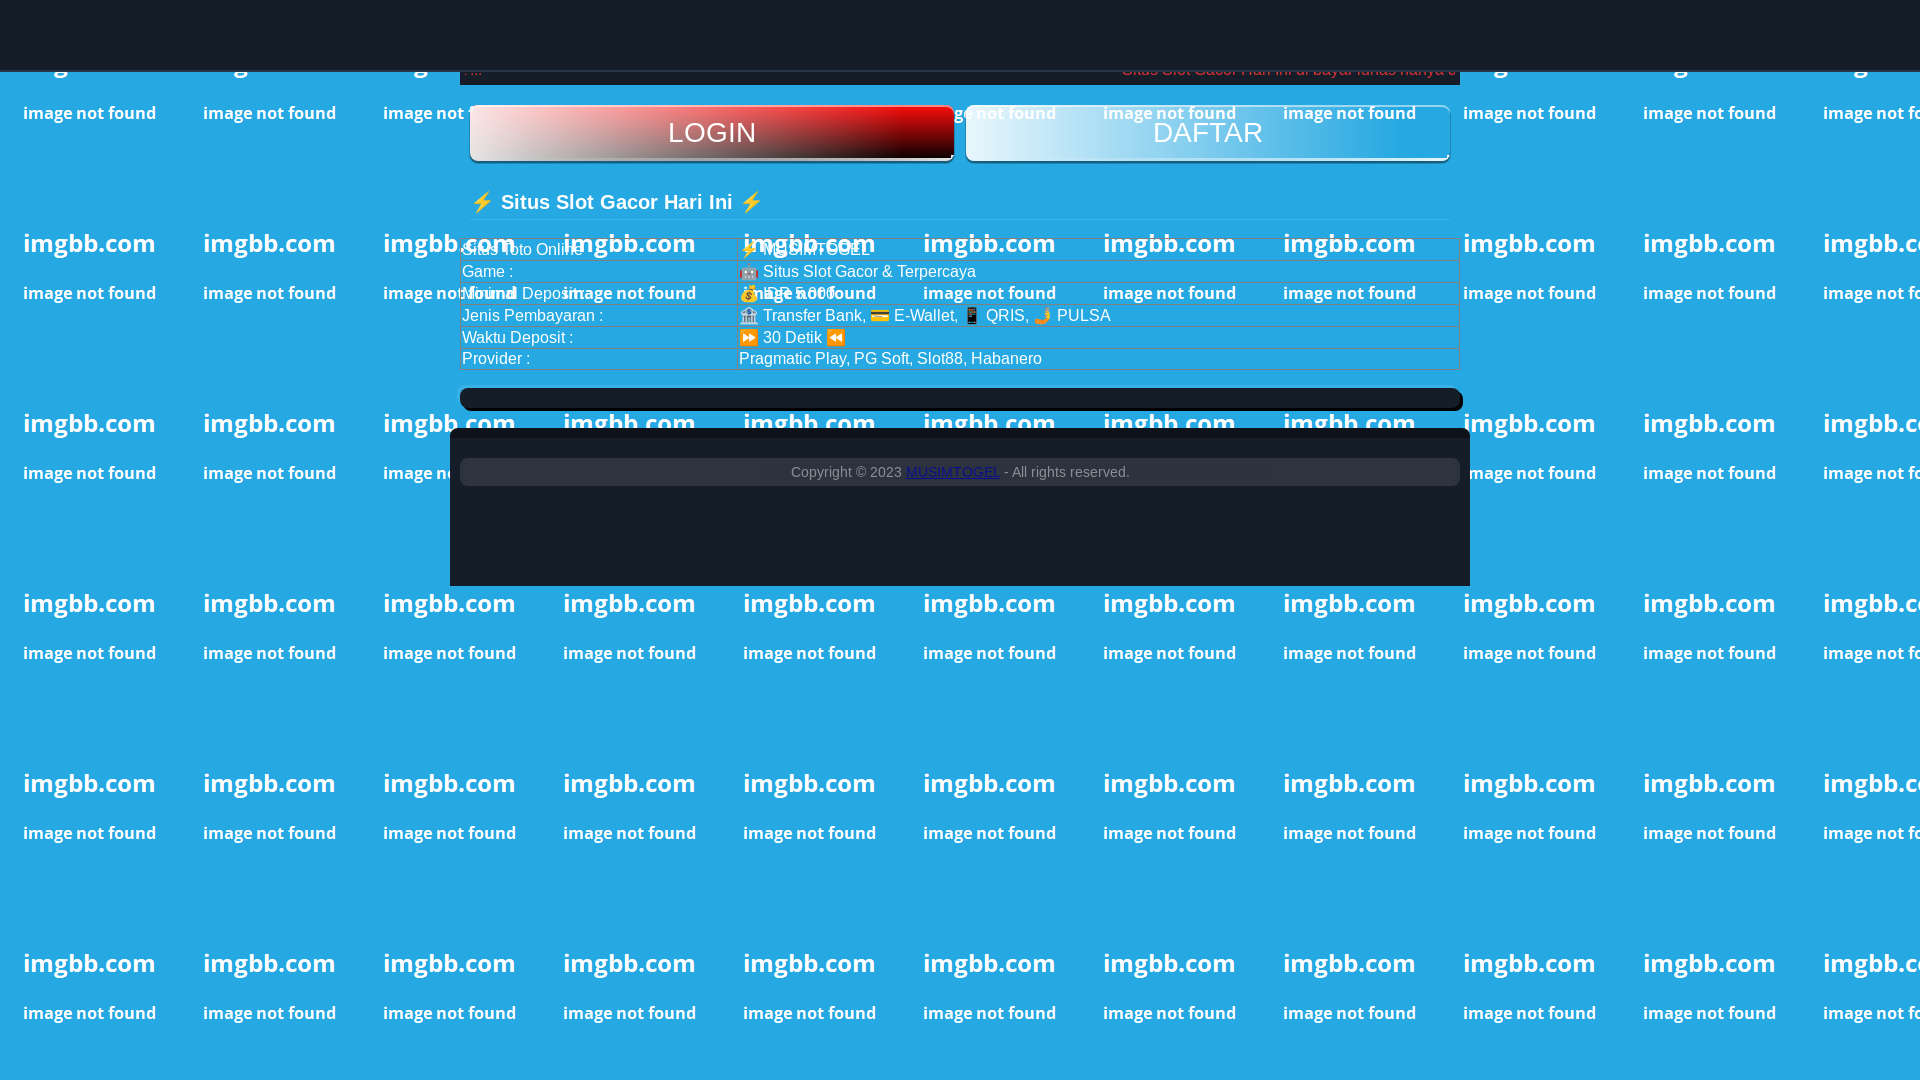Click the Waktu Deposit : label
The width and height of the screenshot is (1920, 1080).
pyautogui.click(x=517, y=337)
